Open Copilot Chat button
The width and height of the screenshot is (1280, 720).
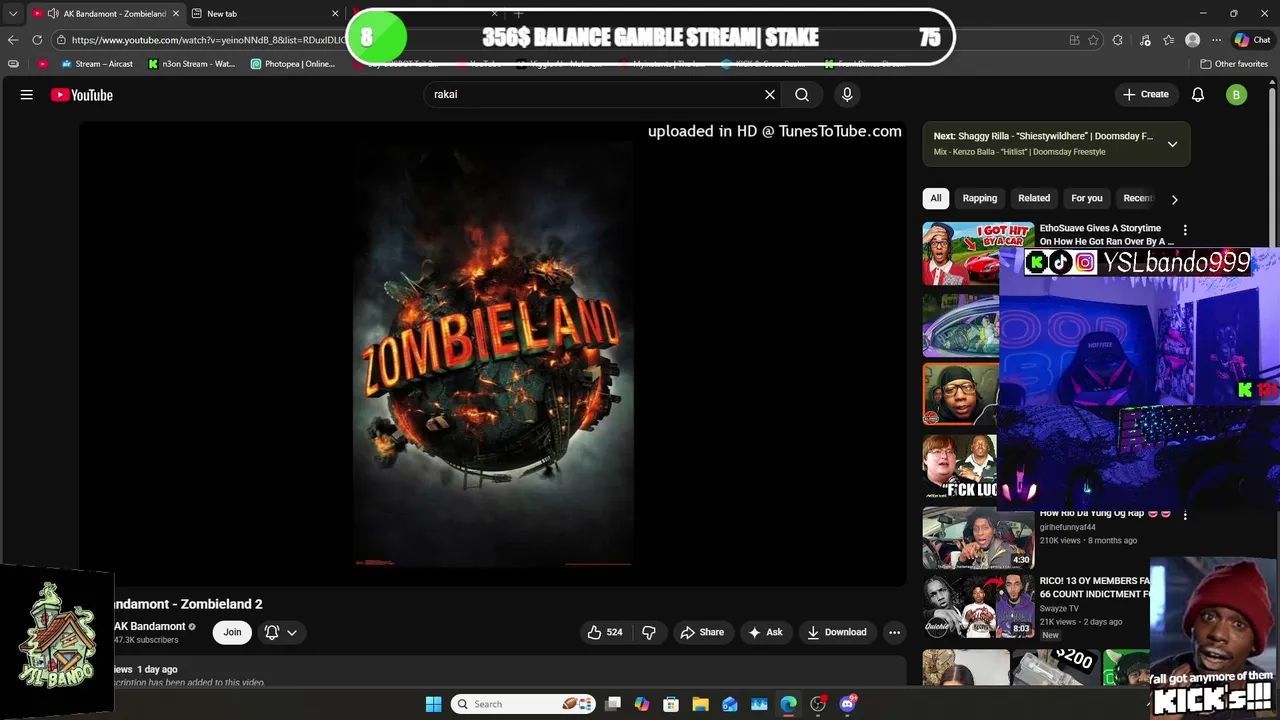[1253, 40]
